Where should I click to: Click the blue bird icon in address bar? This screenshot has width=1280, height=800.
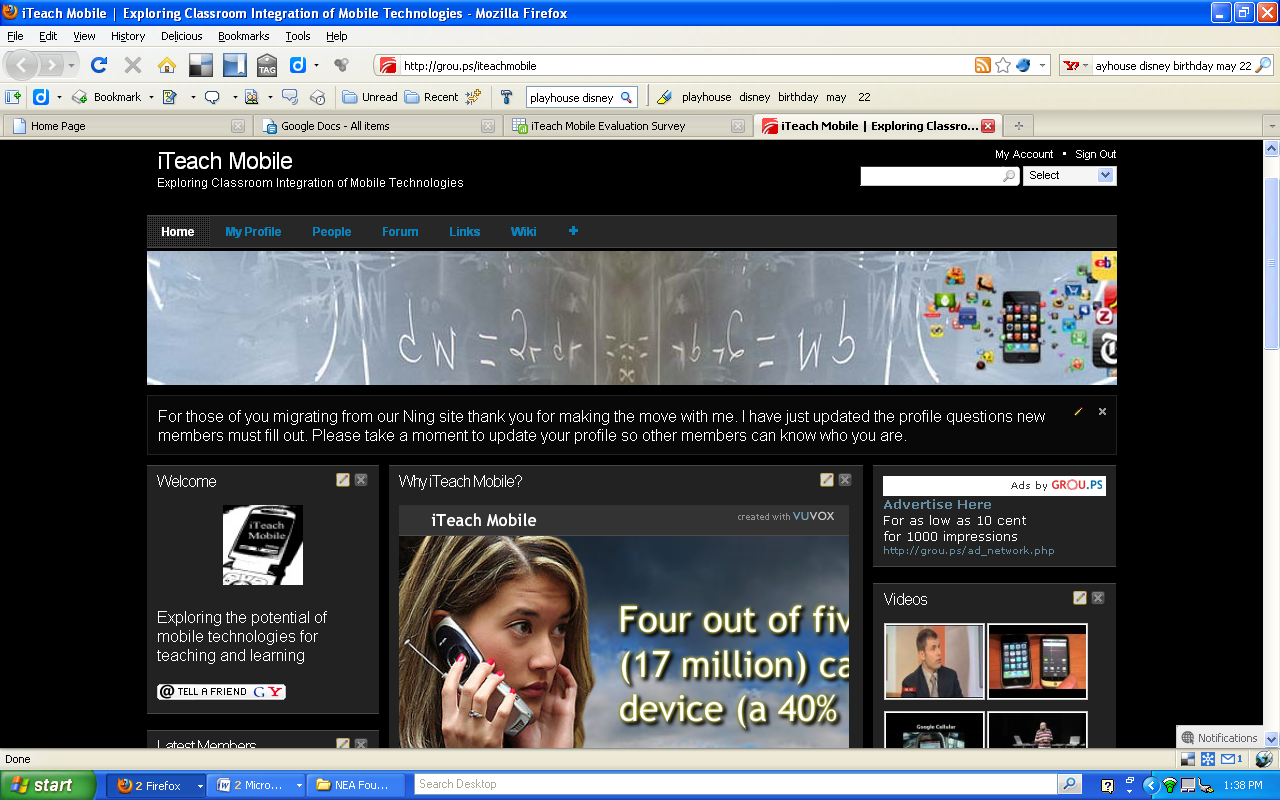tap(1023, 65)
